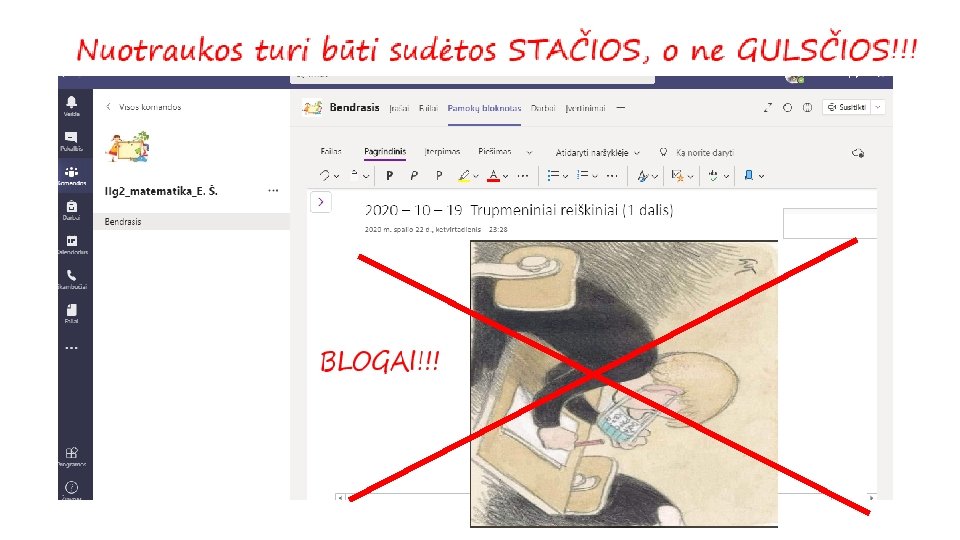Open the Kalendorius calendar icon in sidebar
This screenshot has height=540, width=960.
coord(72,244)
